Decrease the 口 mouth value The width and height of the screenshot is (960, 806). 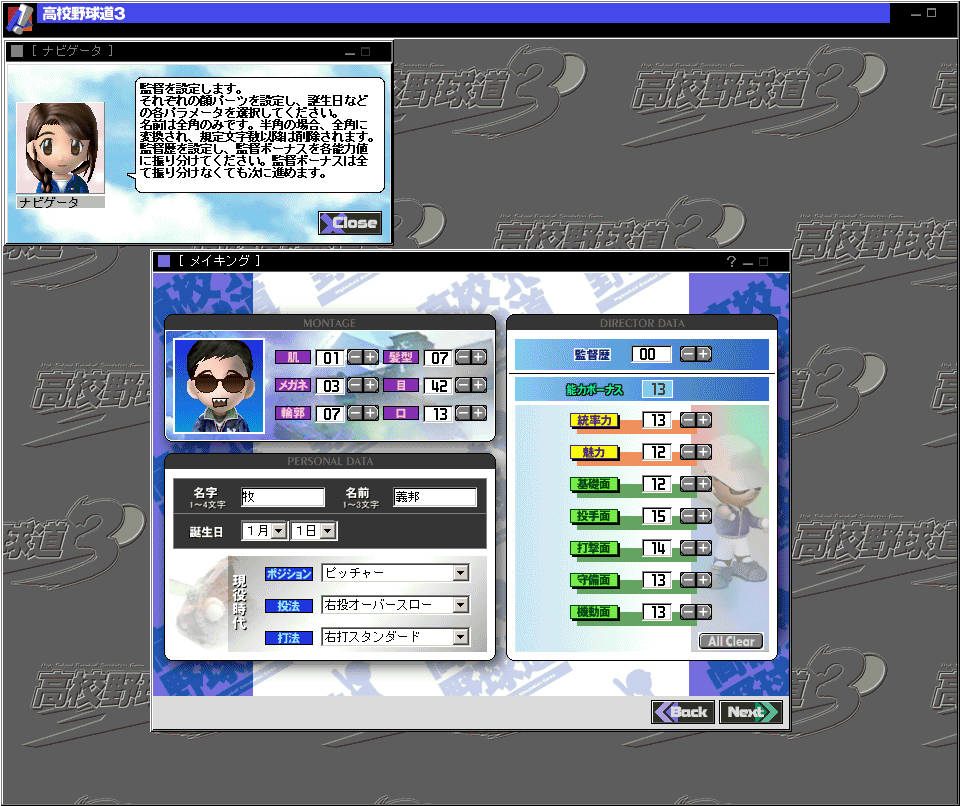(463, 413)
